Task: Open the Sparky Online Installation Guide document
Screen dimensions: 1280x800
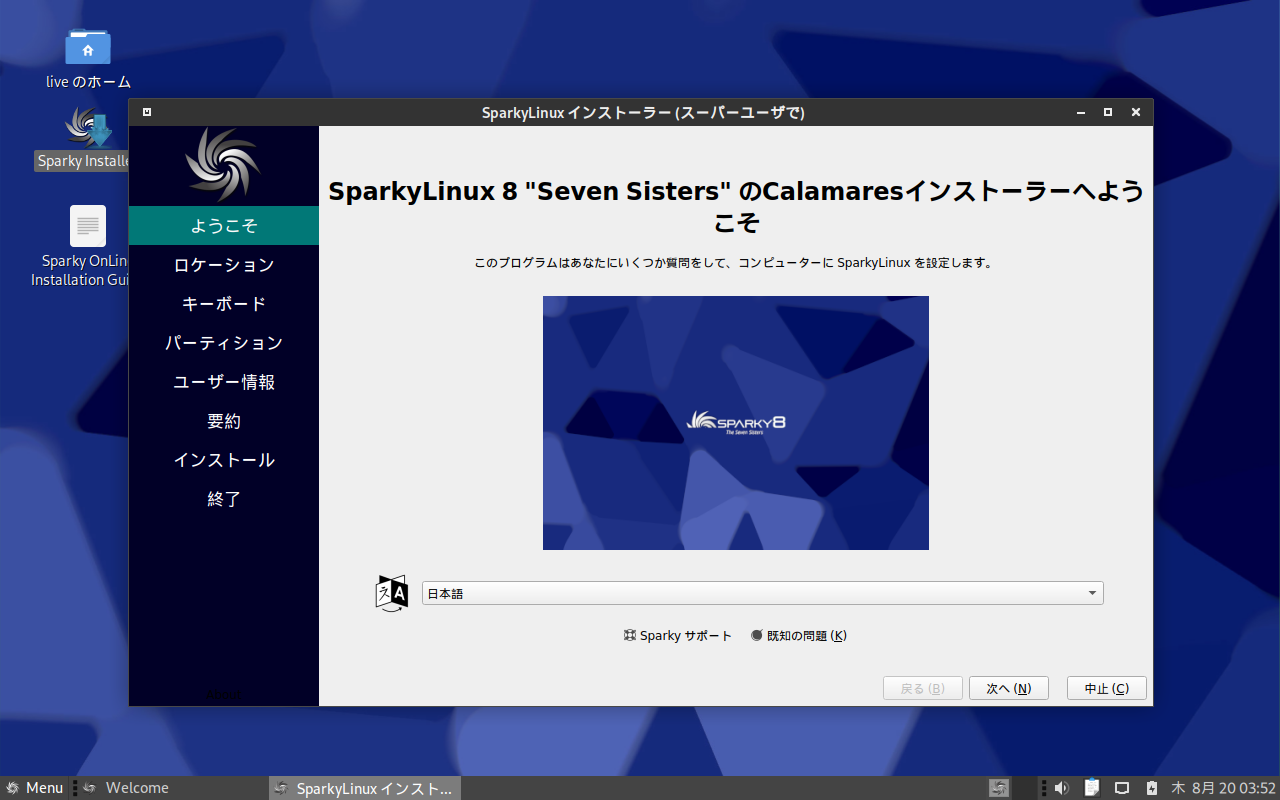Action: (88, 226)
